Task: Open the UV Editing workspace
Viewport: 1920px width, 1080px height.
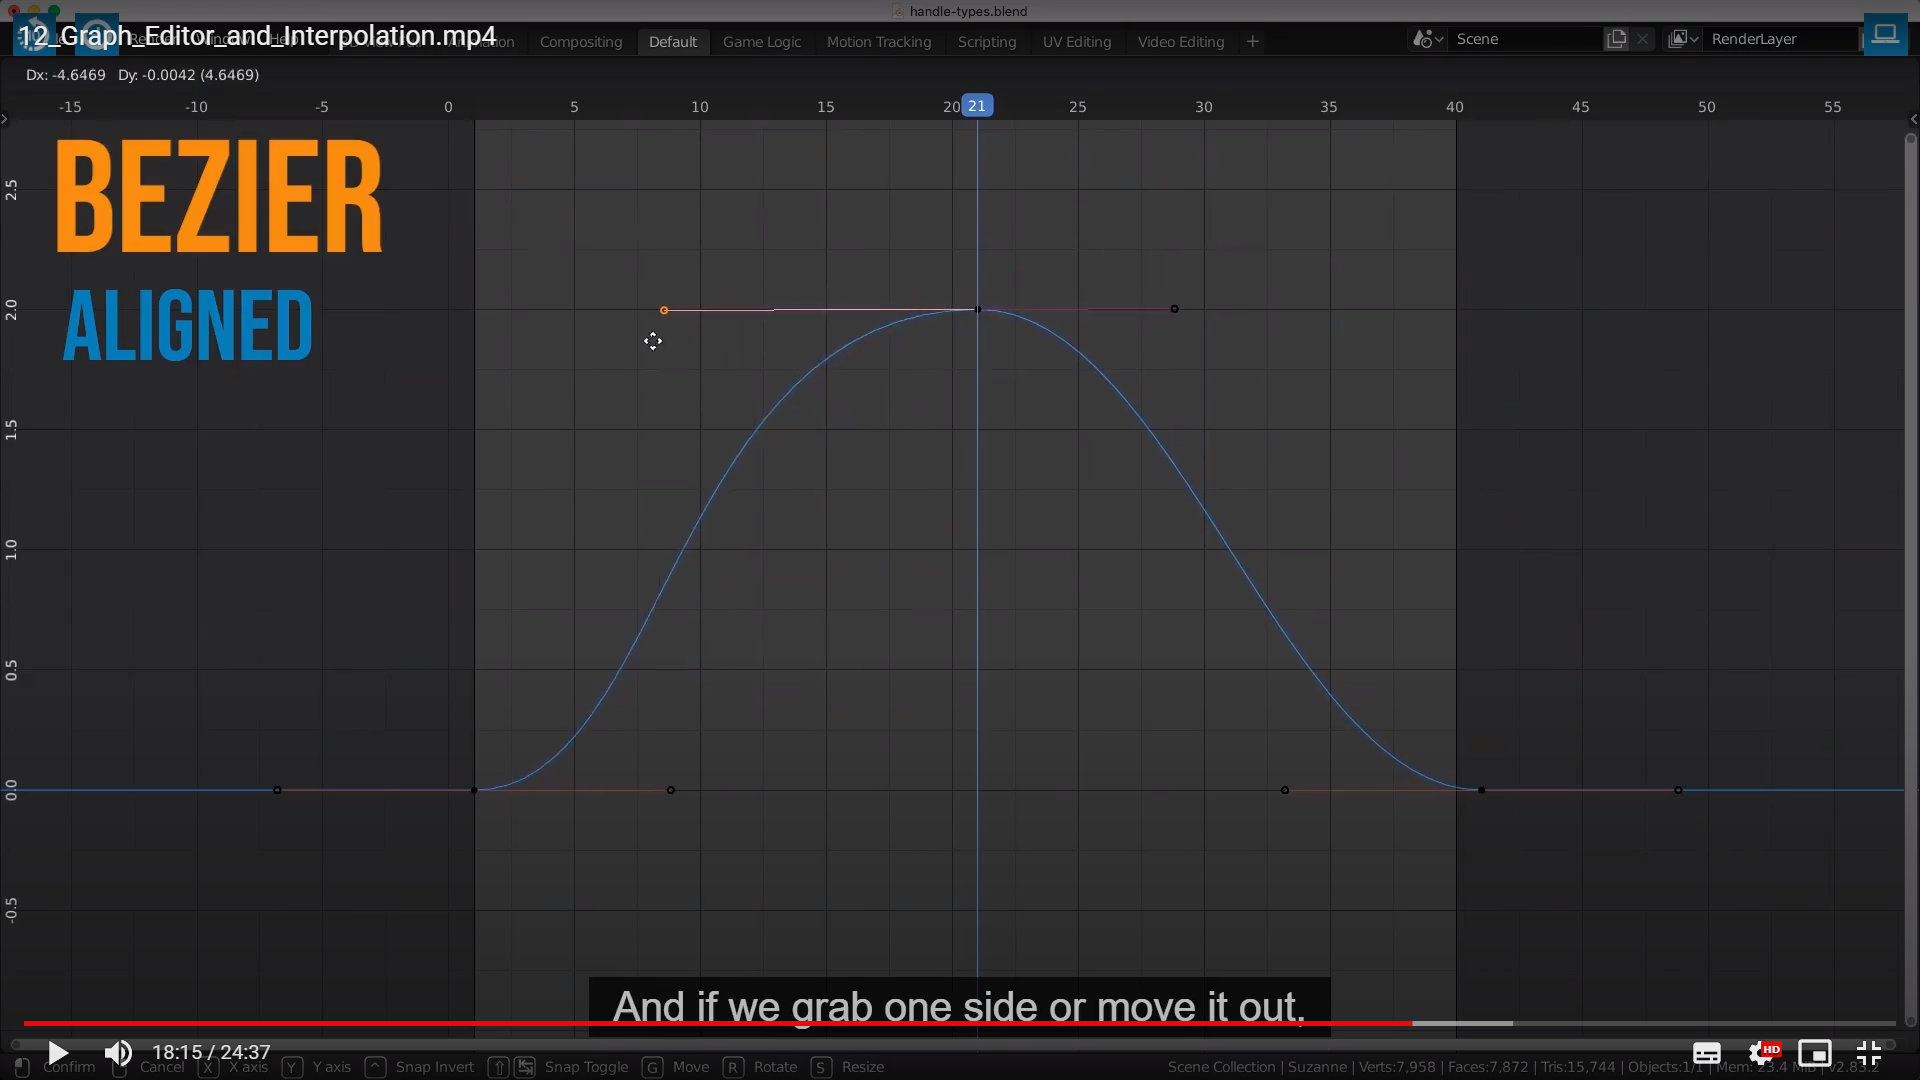Action: (x=1076, y=42)
